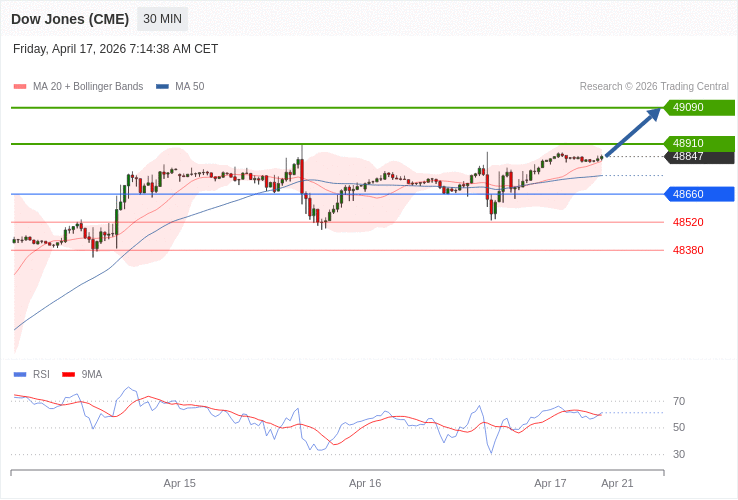
Task: Click the 9MA legend label
Action: [x=92, y=375]
